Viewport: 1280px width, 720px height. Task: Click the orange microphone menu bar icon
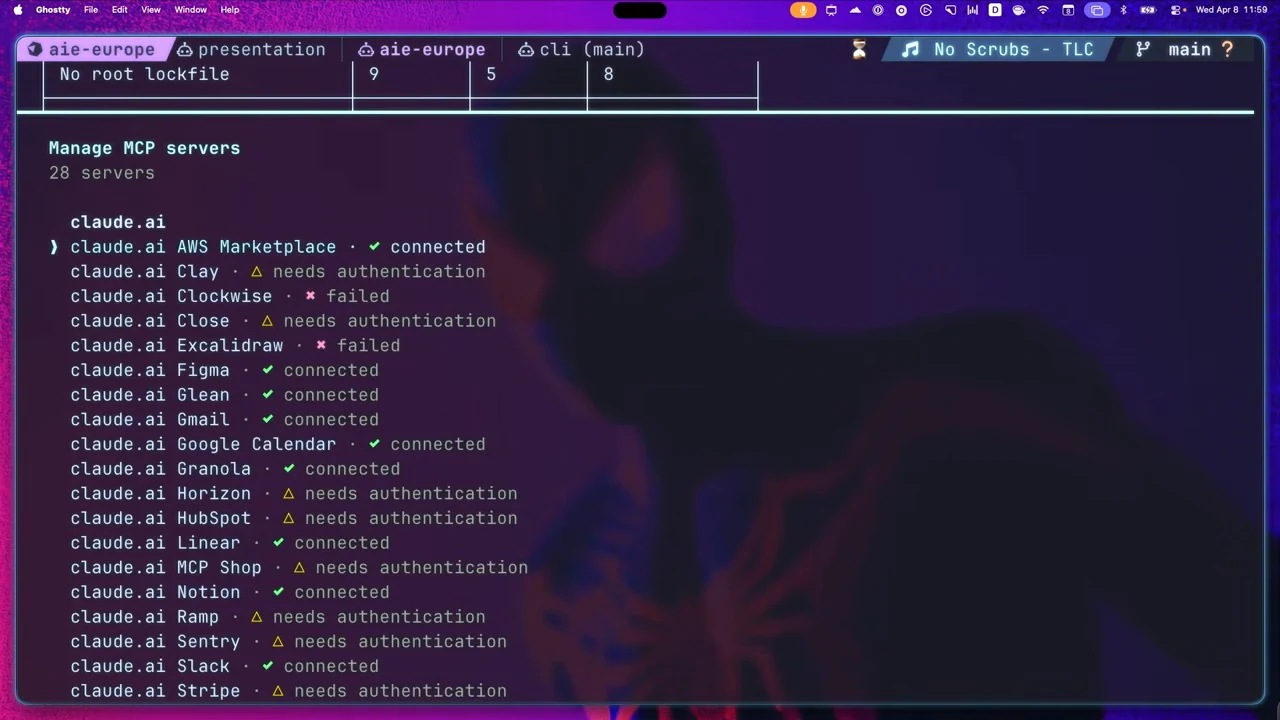point(803,10)
